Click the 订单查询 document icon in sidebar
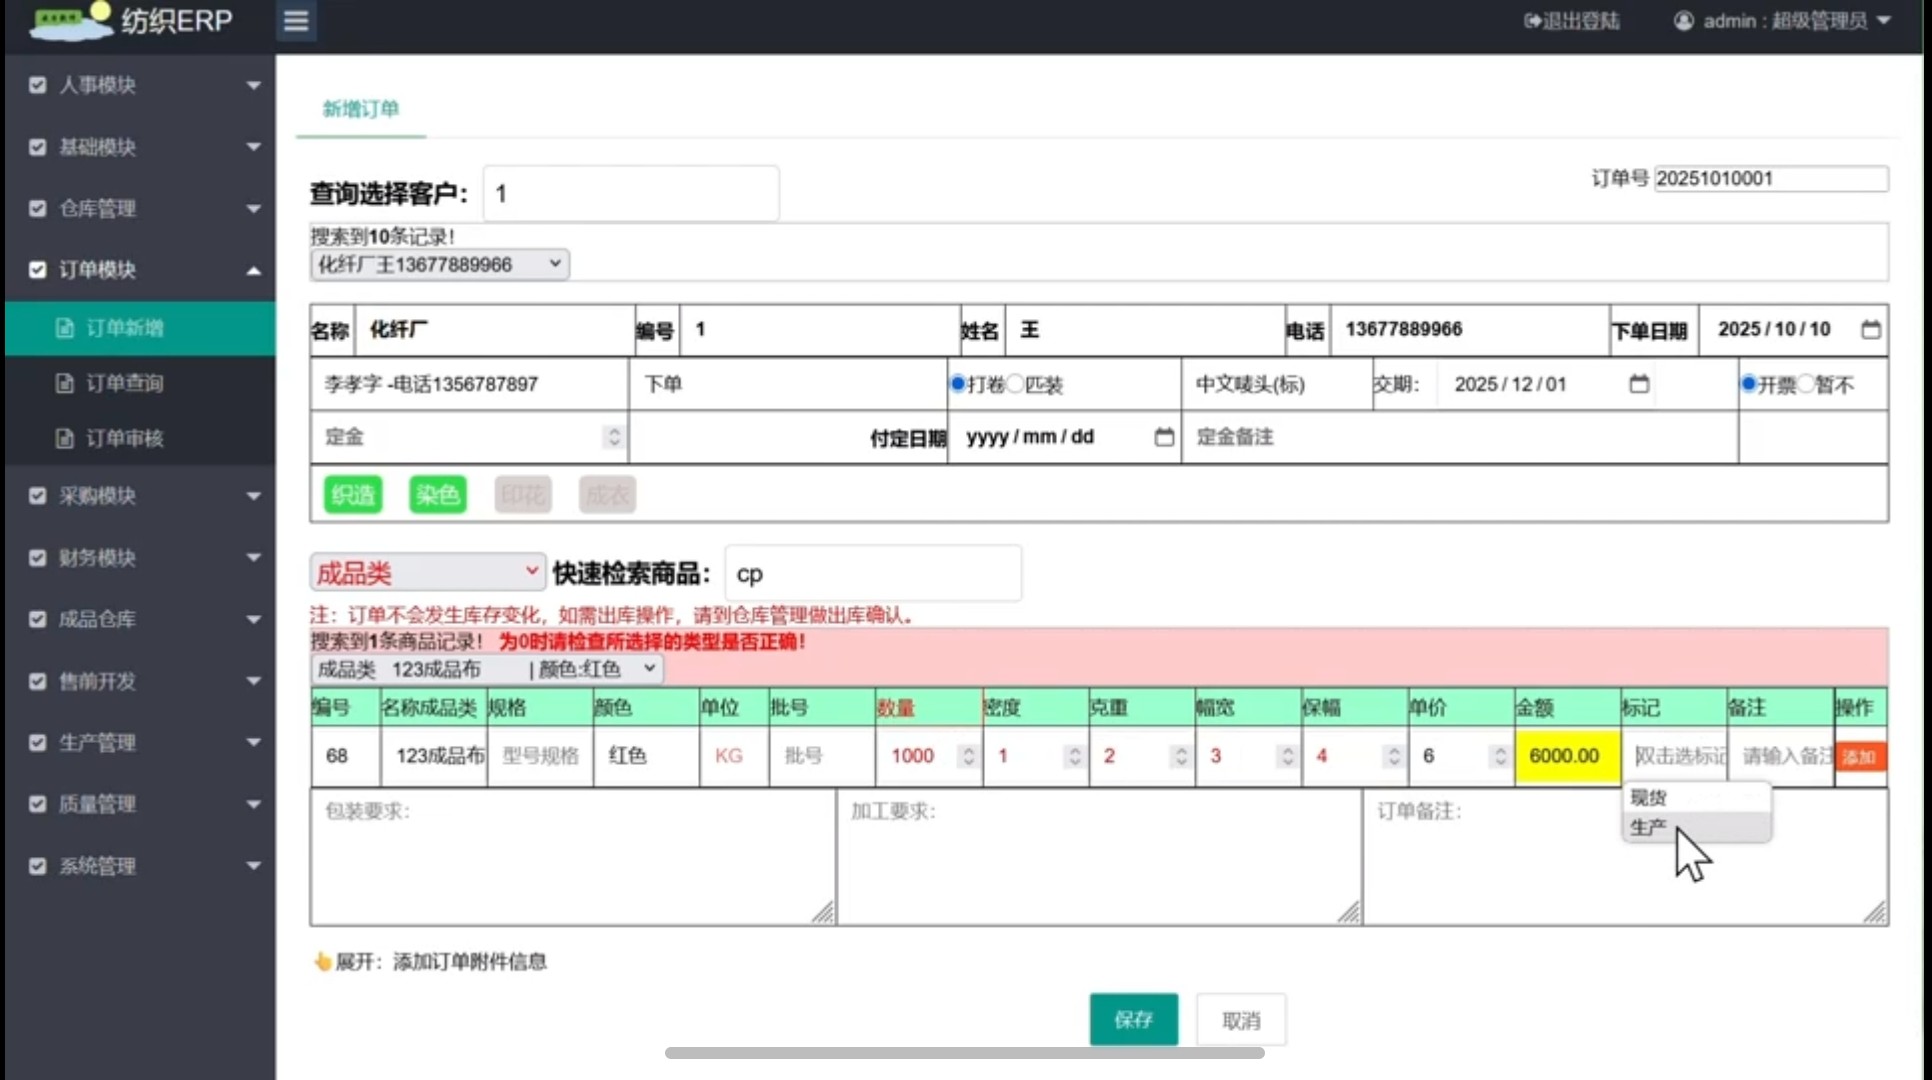 pyautogui.click(x=65, y=383)
